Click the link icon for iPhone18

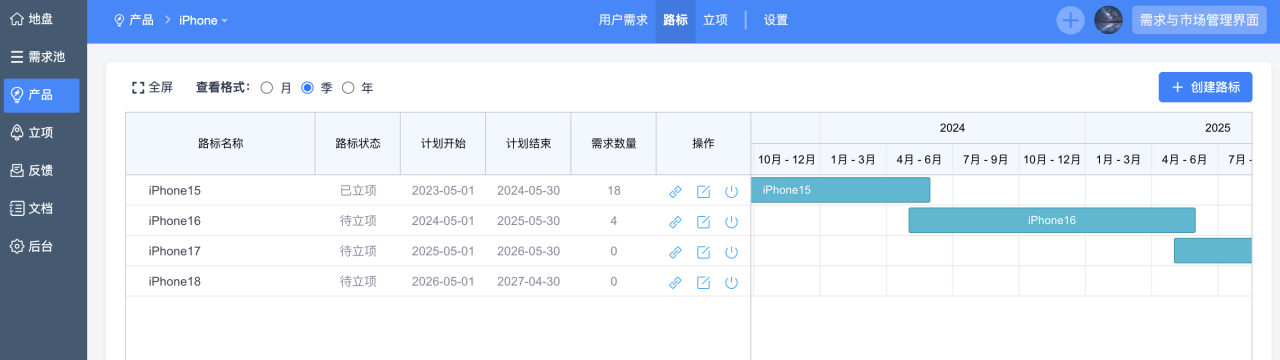(x=675, y=282)
